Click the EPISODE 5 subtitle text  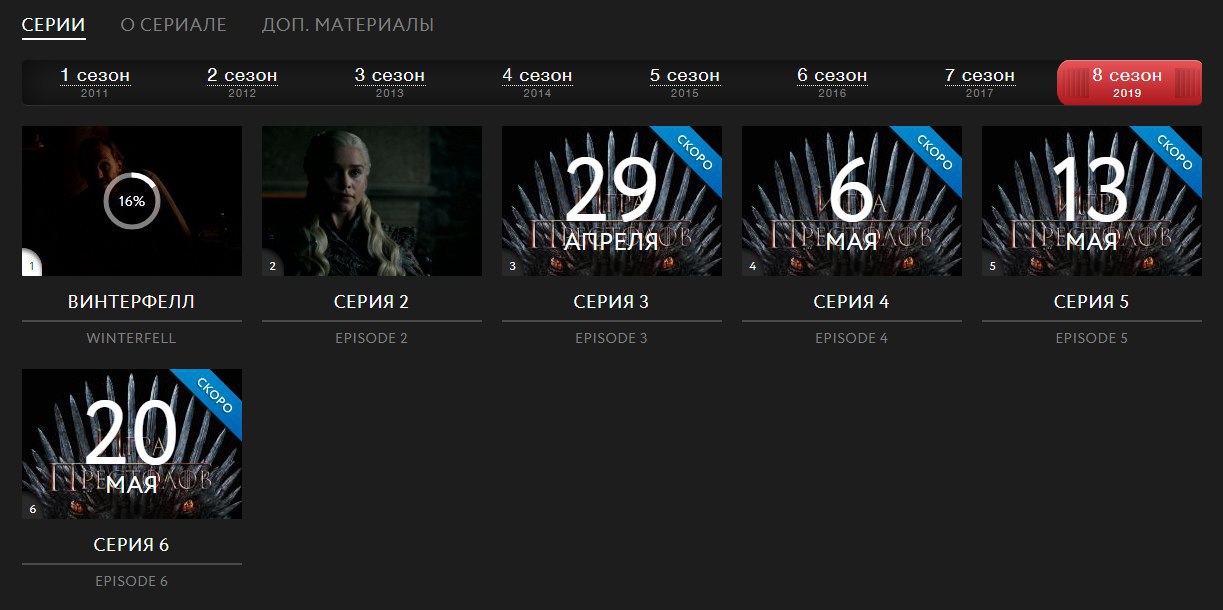click(x=1092, y=338)
